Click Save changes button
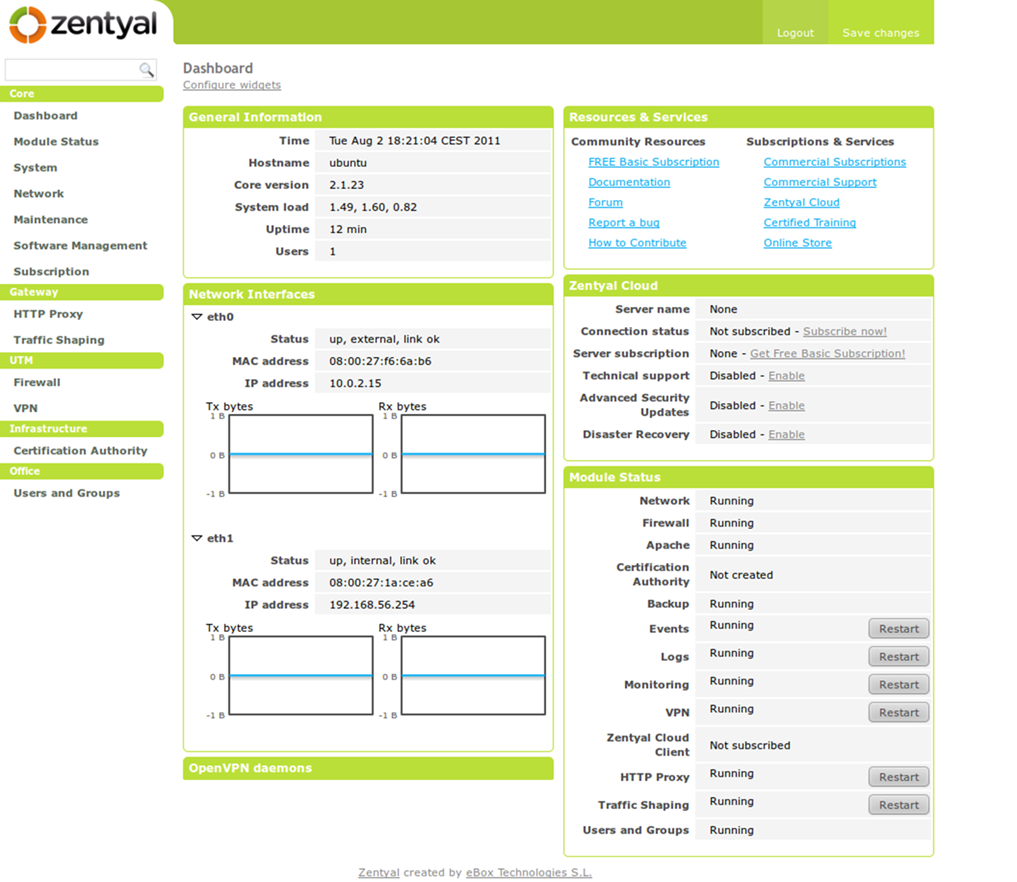This screenshot has width=1017, height=882. coord(880,33)
